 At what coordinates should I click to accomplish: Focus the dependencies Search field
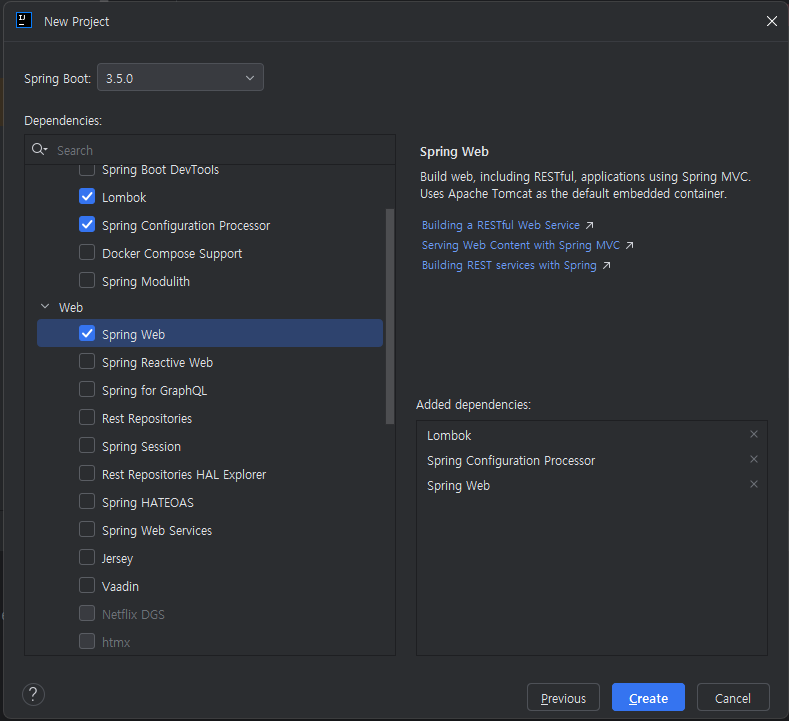pyautogui.click(x=210, y=150)
